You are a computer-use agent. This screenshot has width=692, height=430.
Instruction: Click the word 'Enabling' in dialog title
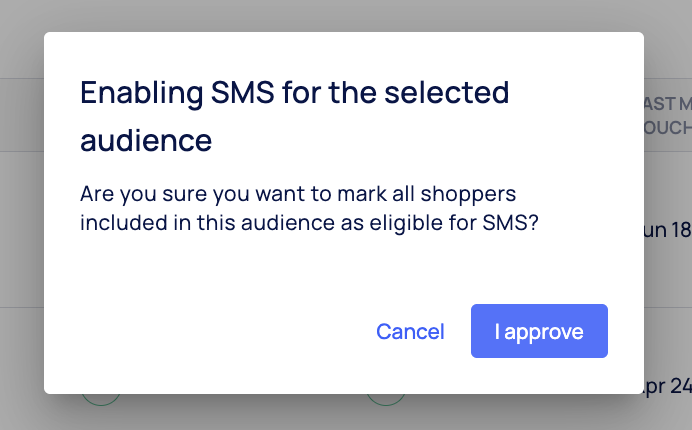(x=138, y=92)
